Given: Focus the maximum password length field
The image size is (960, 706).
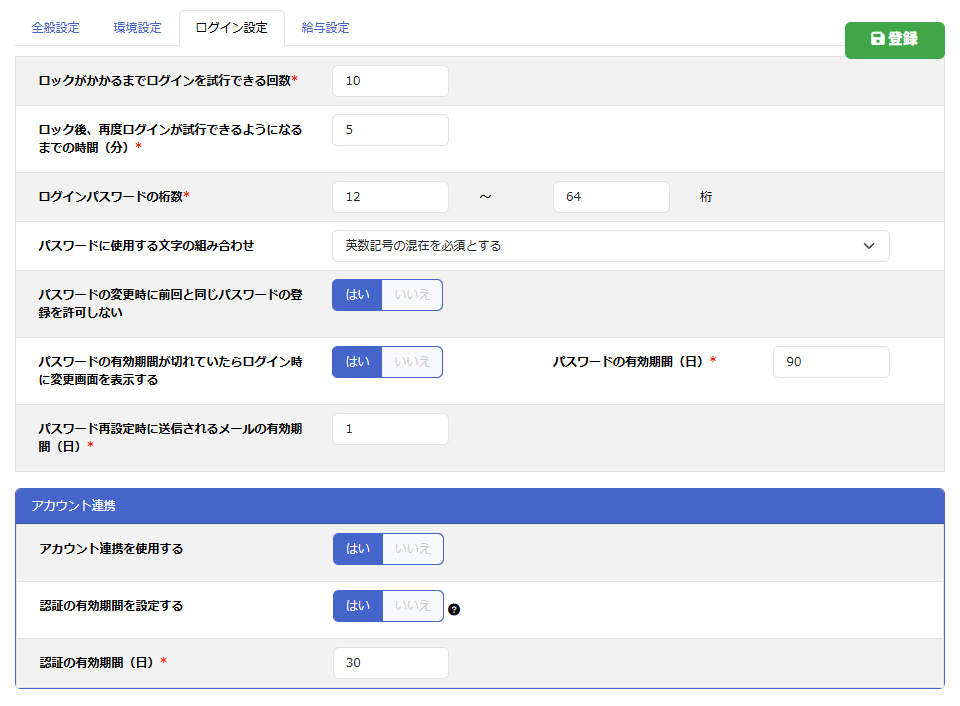Looking at the screenshot, I should (610, 197).
